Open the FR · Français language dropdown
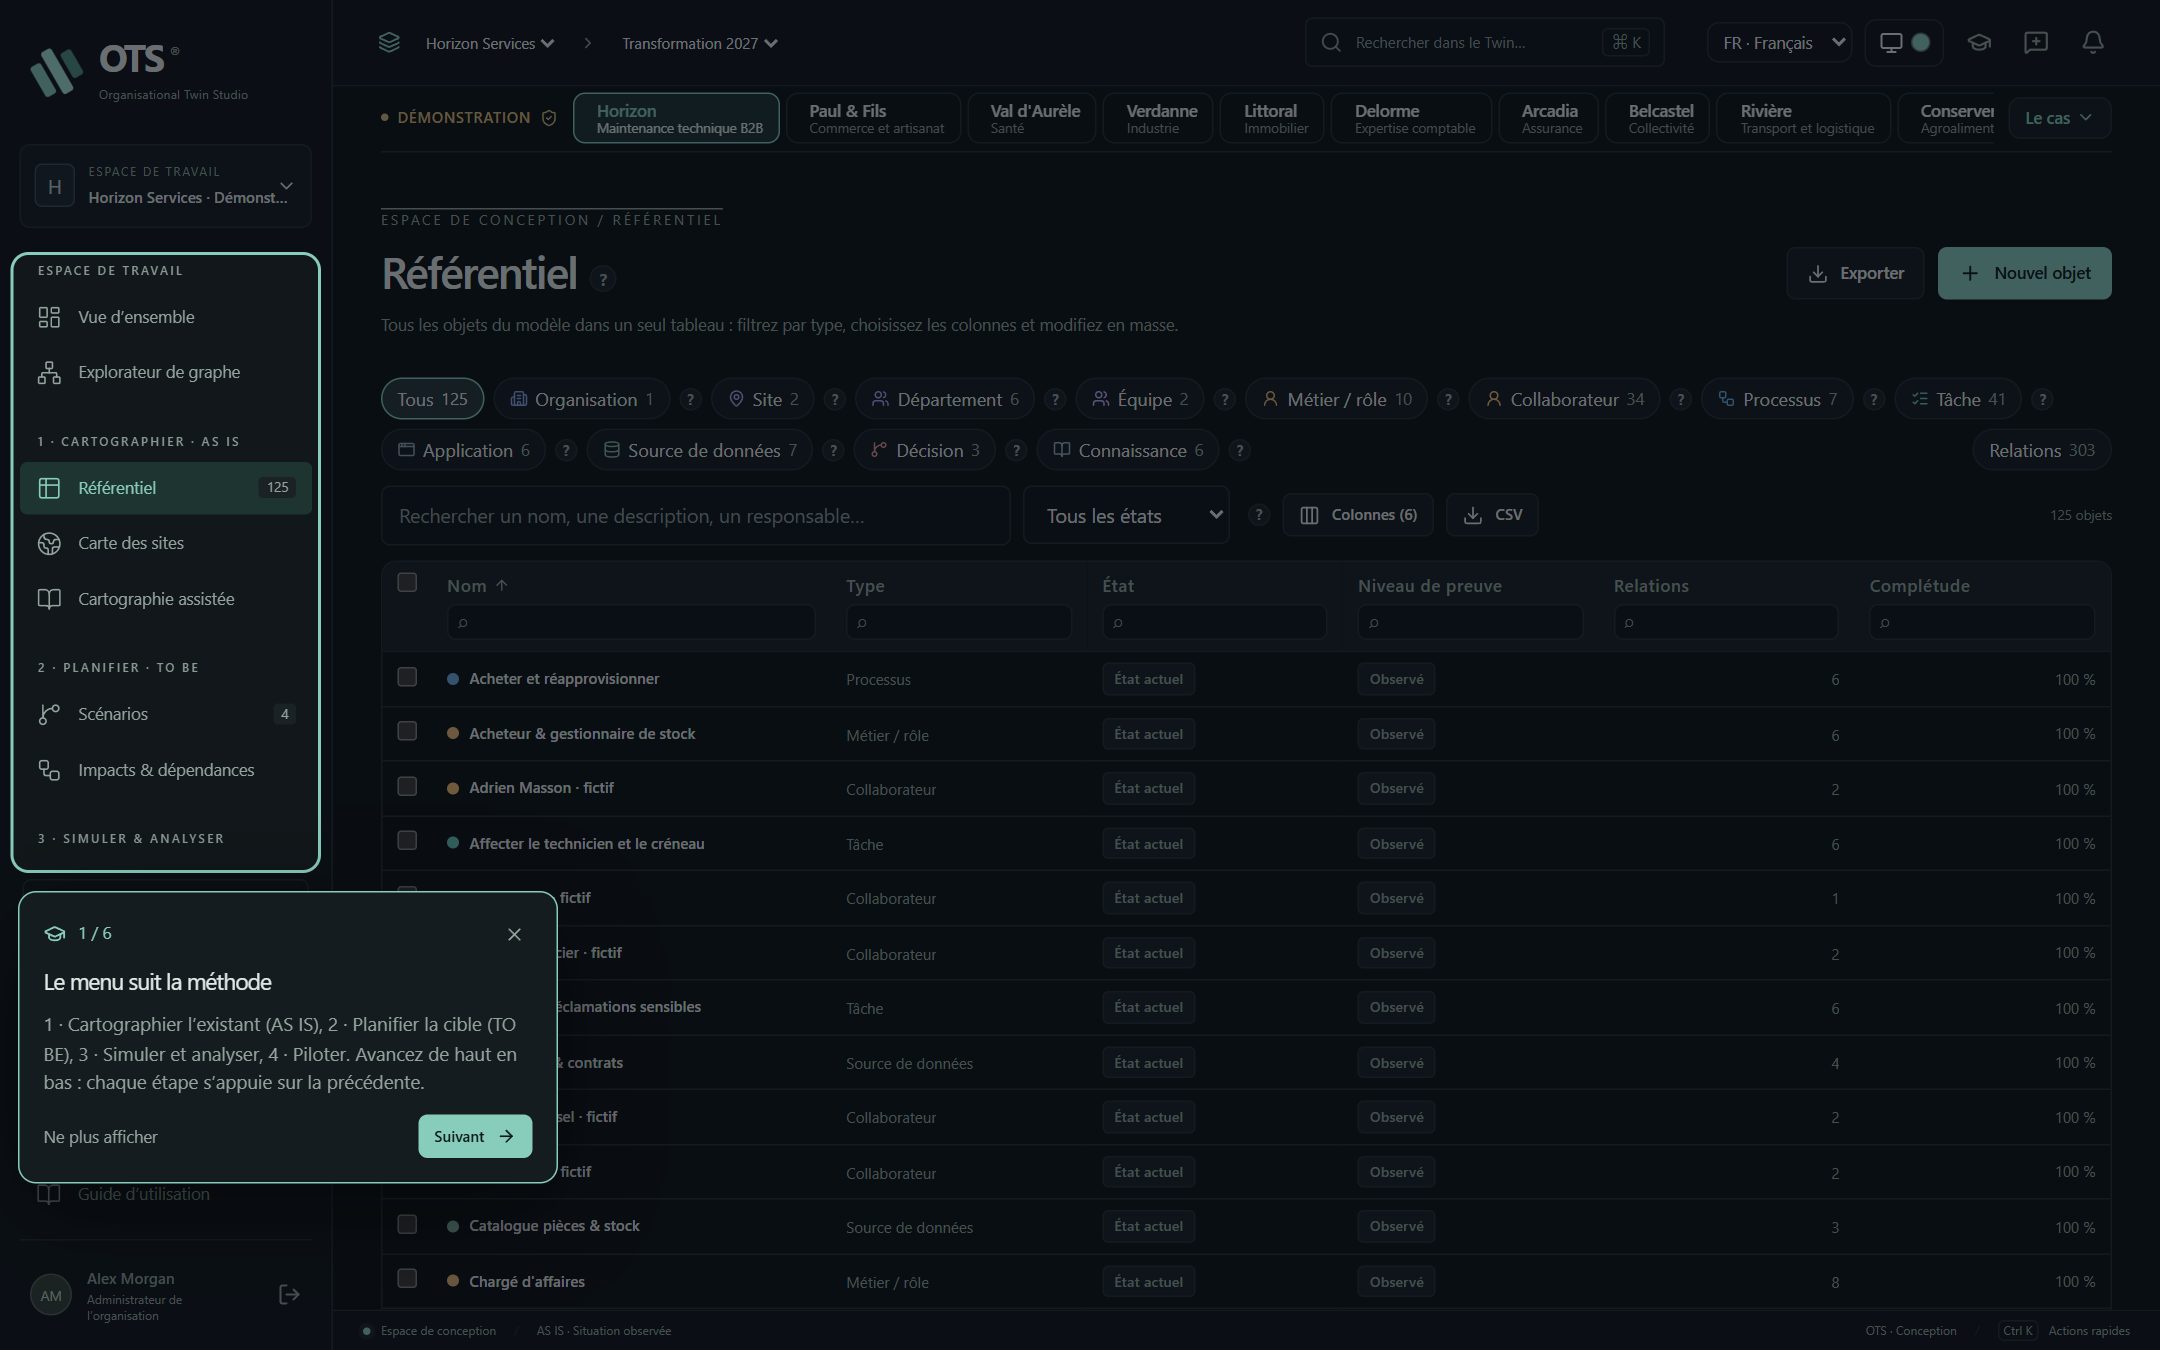Viewport: 2160px width, 1350px height. click(x=1780, y=42)
